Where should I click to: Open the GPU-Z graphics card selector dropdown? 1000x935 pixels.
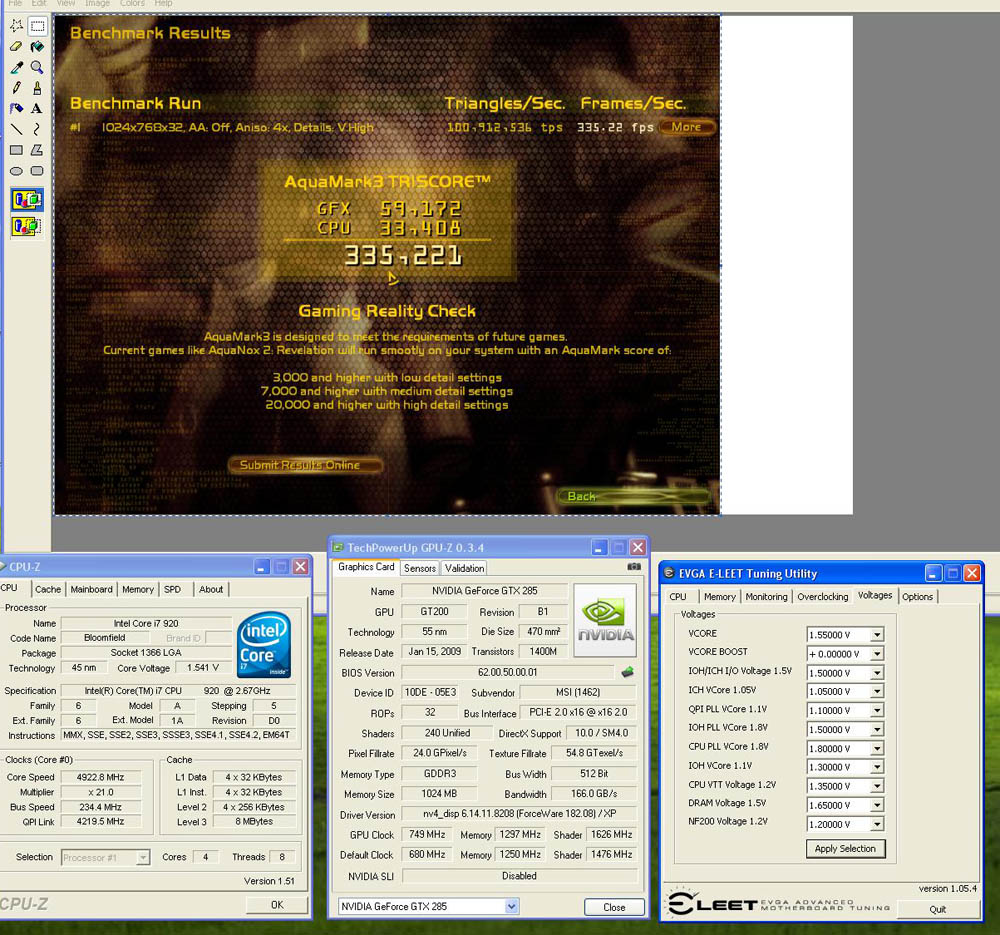(511, 906)
